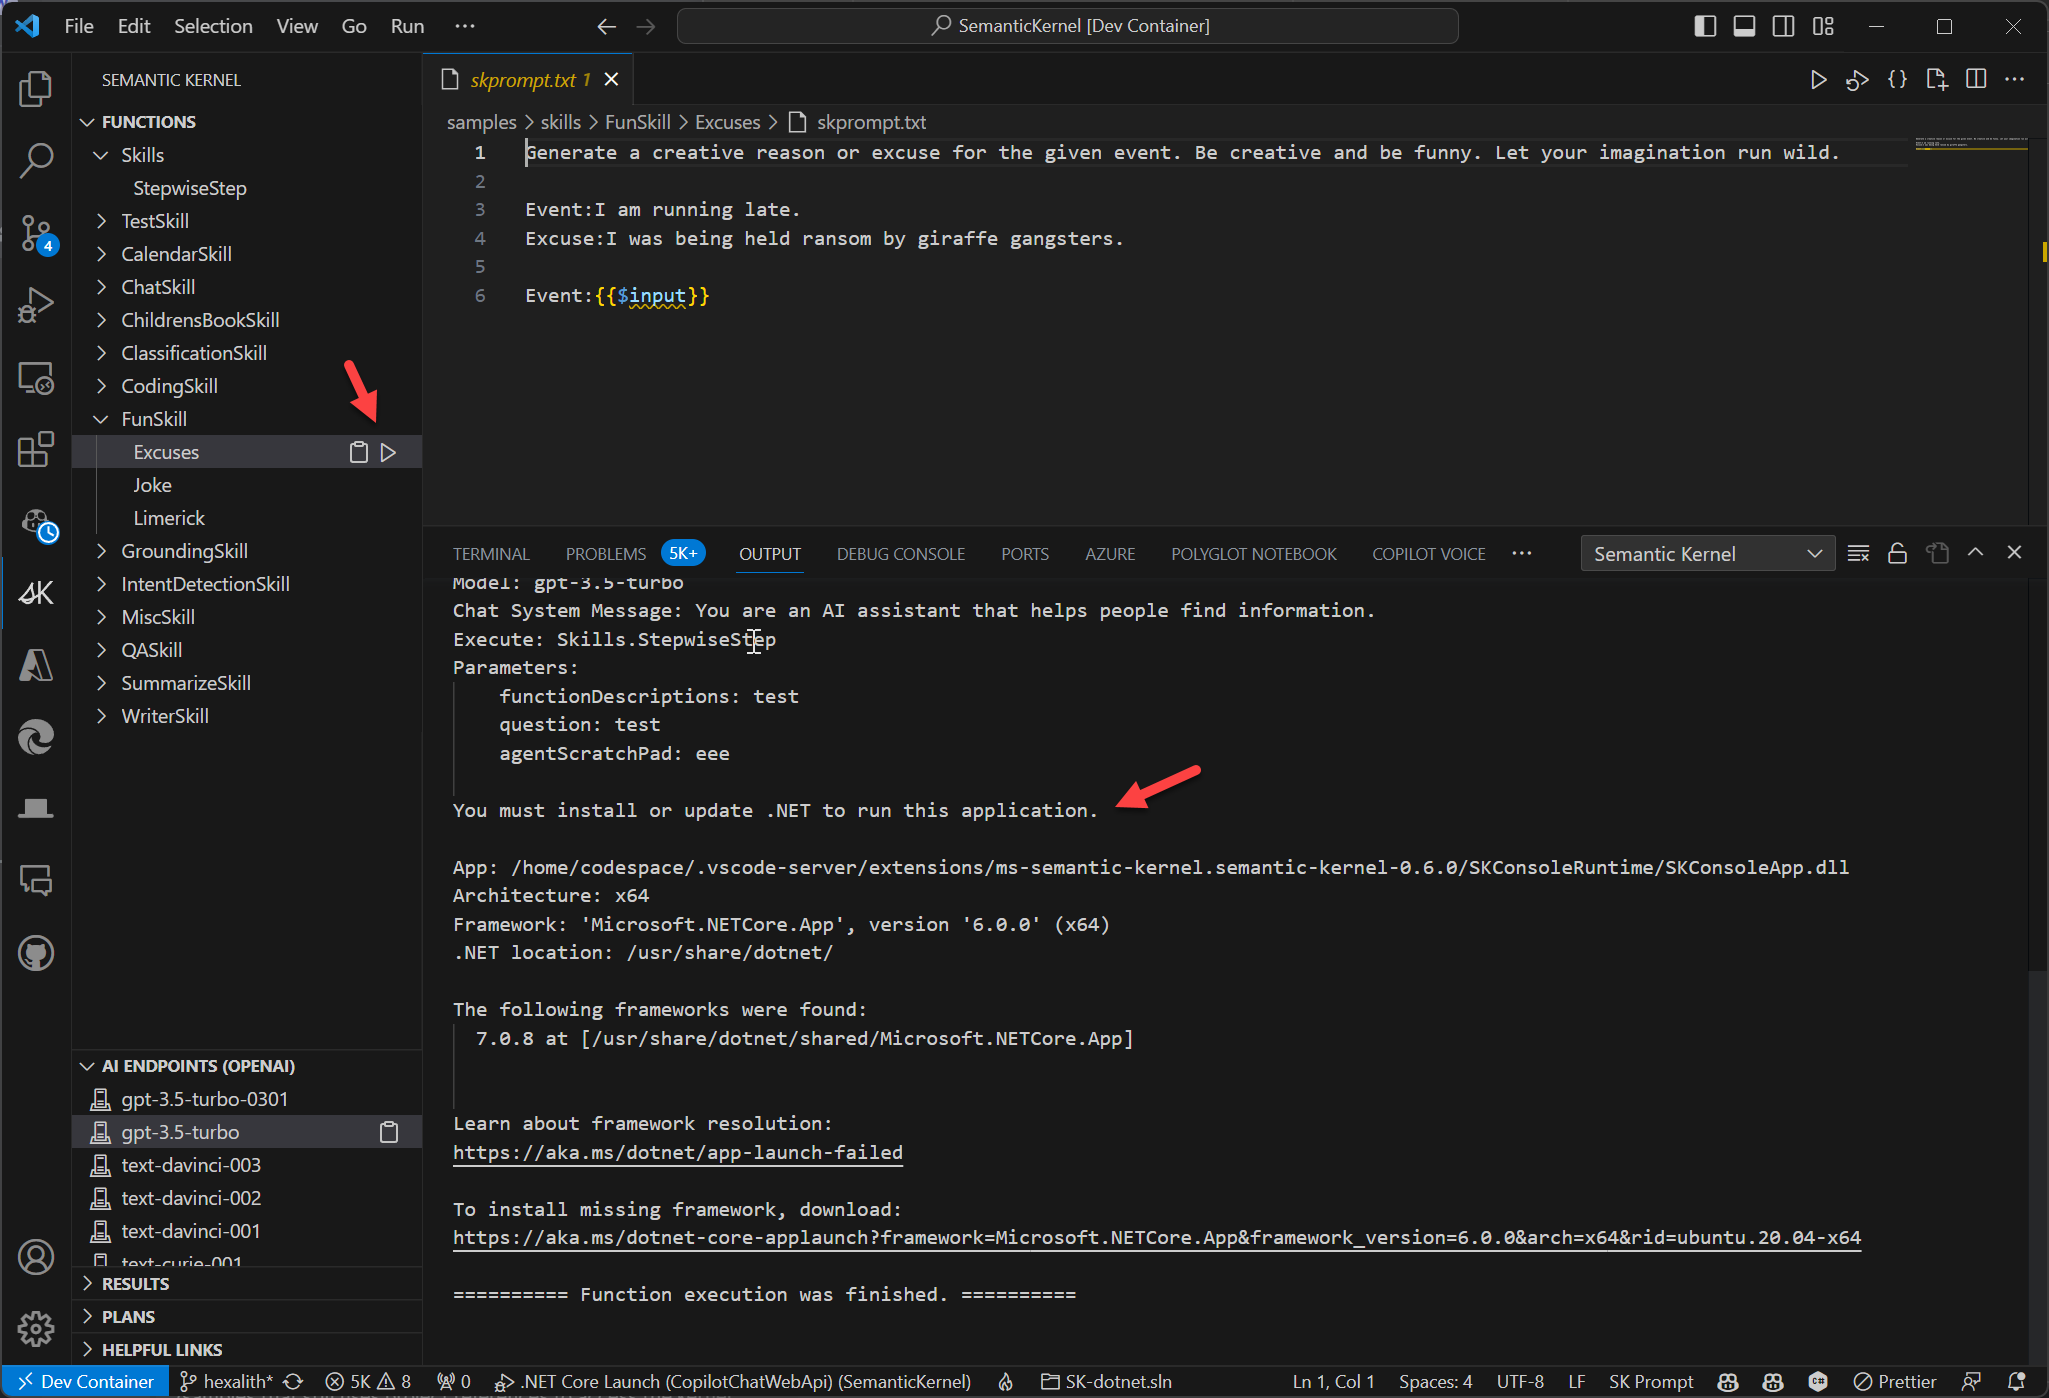Open the GitHub sidebar icon
The width and height of the screenshot is (2049, 1398).
click(36, 952)
